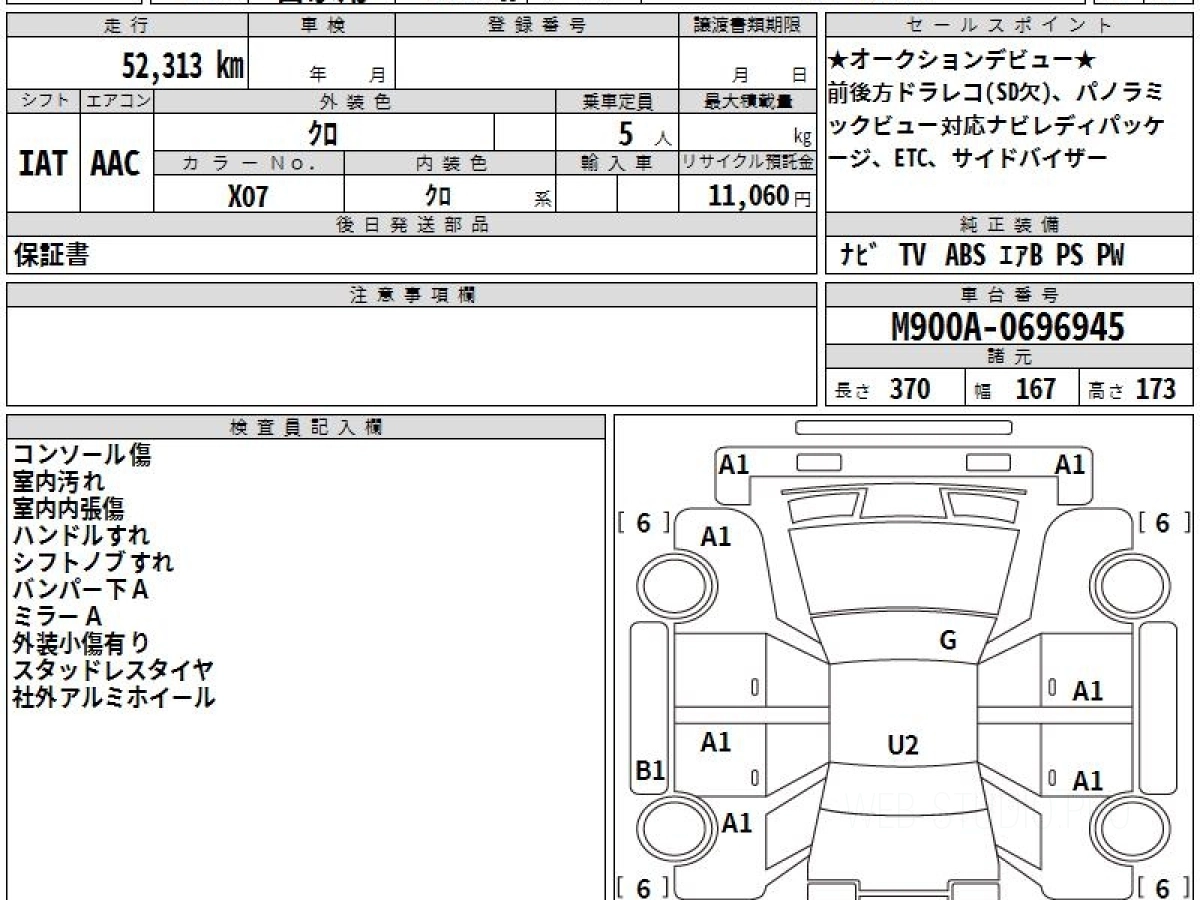Click the AAC air conditioner value
This screenshot has width=1200, height=900.
point(116,164)
